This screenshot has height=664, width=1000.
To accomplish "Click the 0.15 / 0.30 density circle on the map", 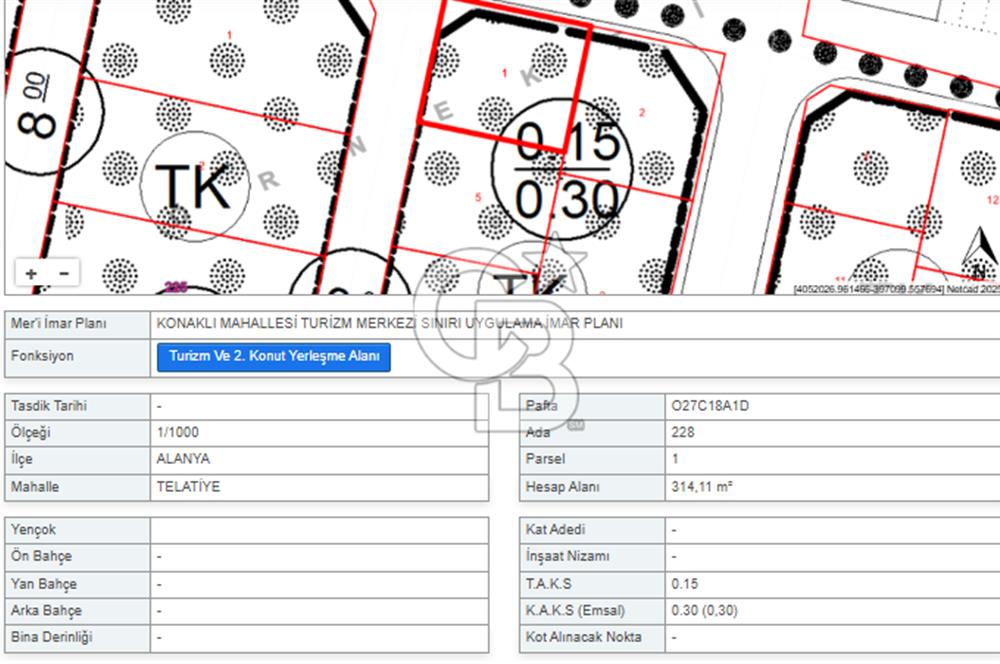I will pyautogui.click(x=562, y=169).
